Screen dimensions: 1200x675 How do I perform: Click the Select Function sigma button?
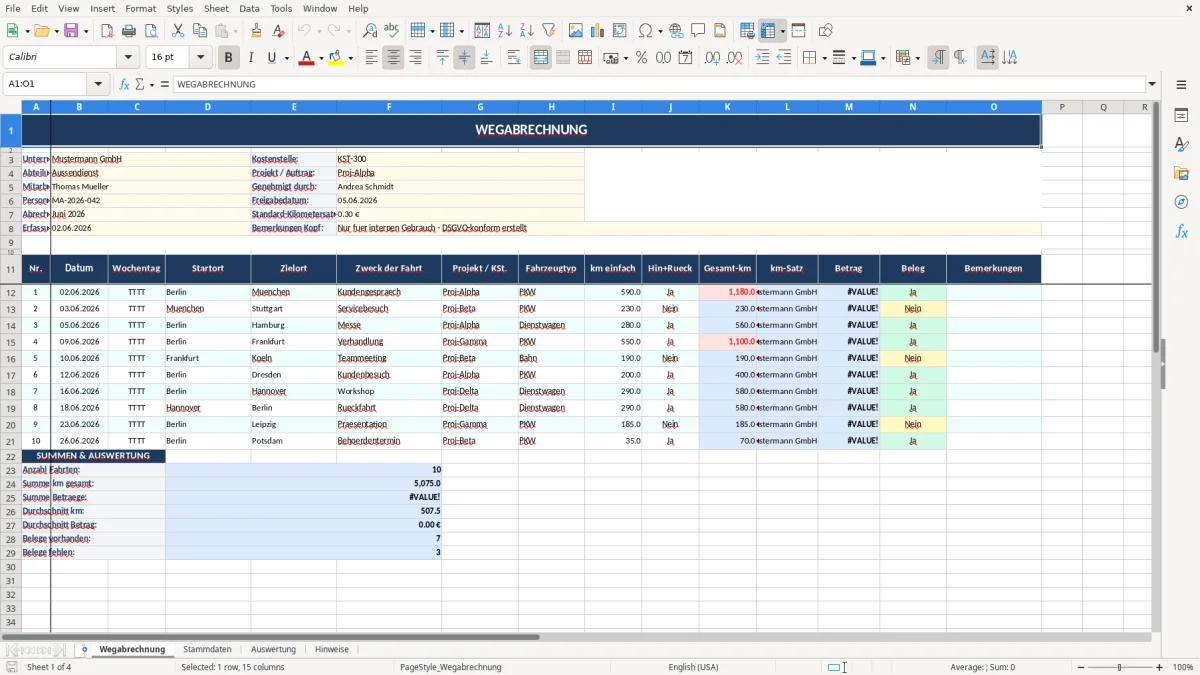(x=141, y=84)
